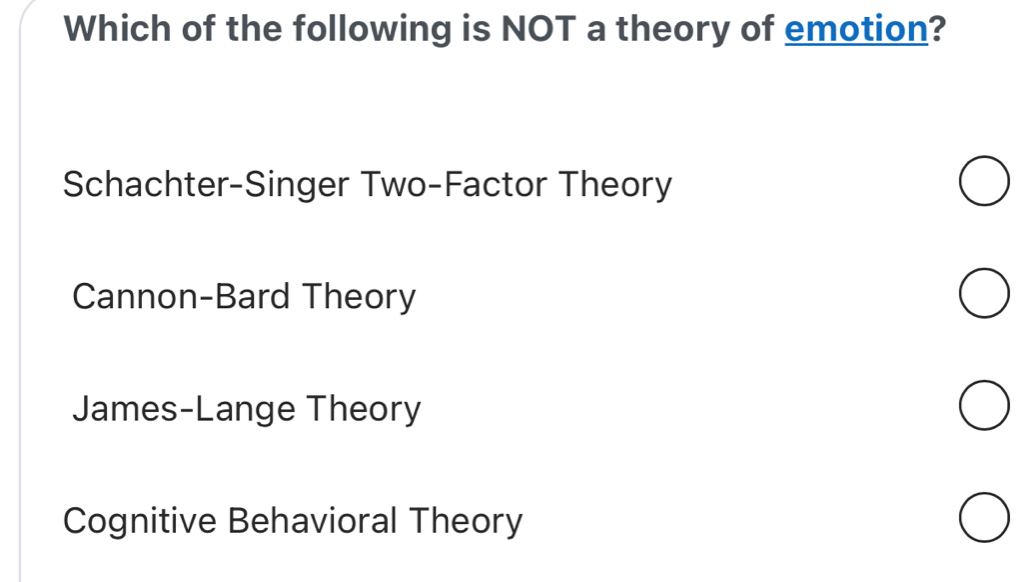
Task: Pick the James-Lange Theory radio button
Action: point(984,406)
